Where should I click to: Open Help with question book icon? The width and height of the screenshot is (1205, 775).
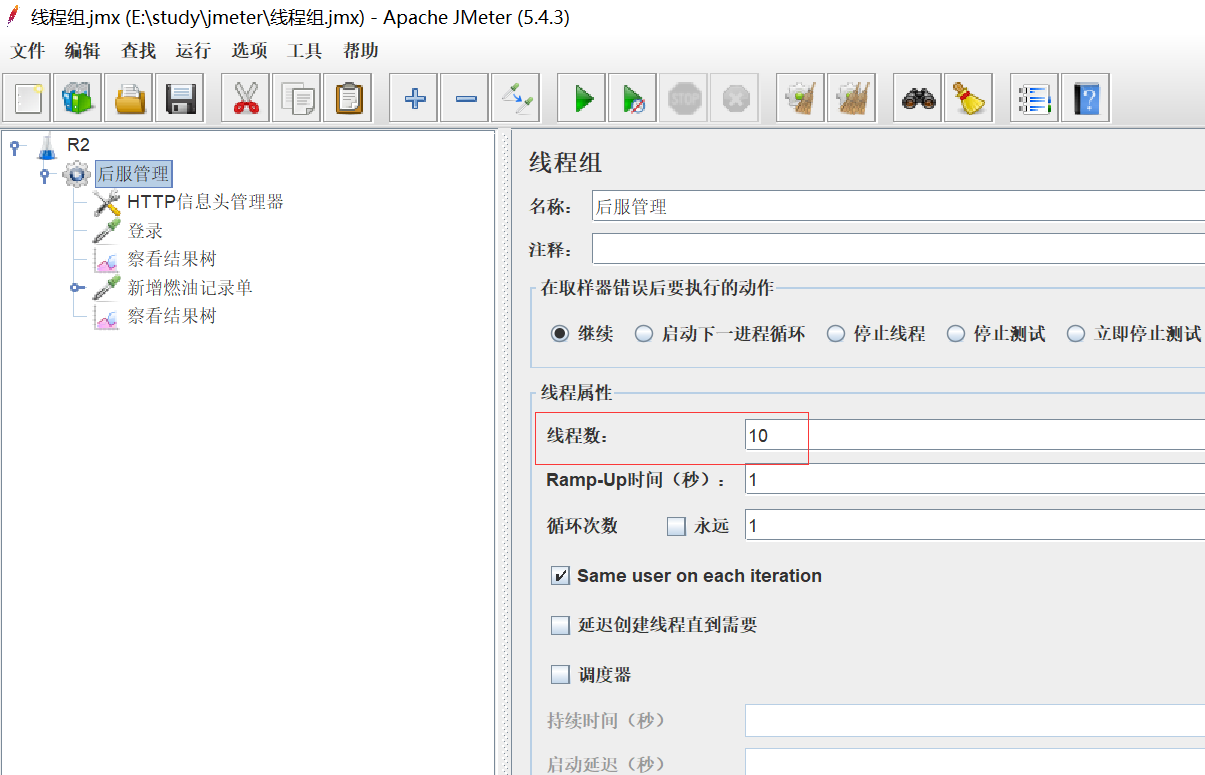point(1086,98)
